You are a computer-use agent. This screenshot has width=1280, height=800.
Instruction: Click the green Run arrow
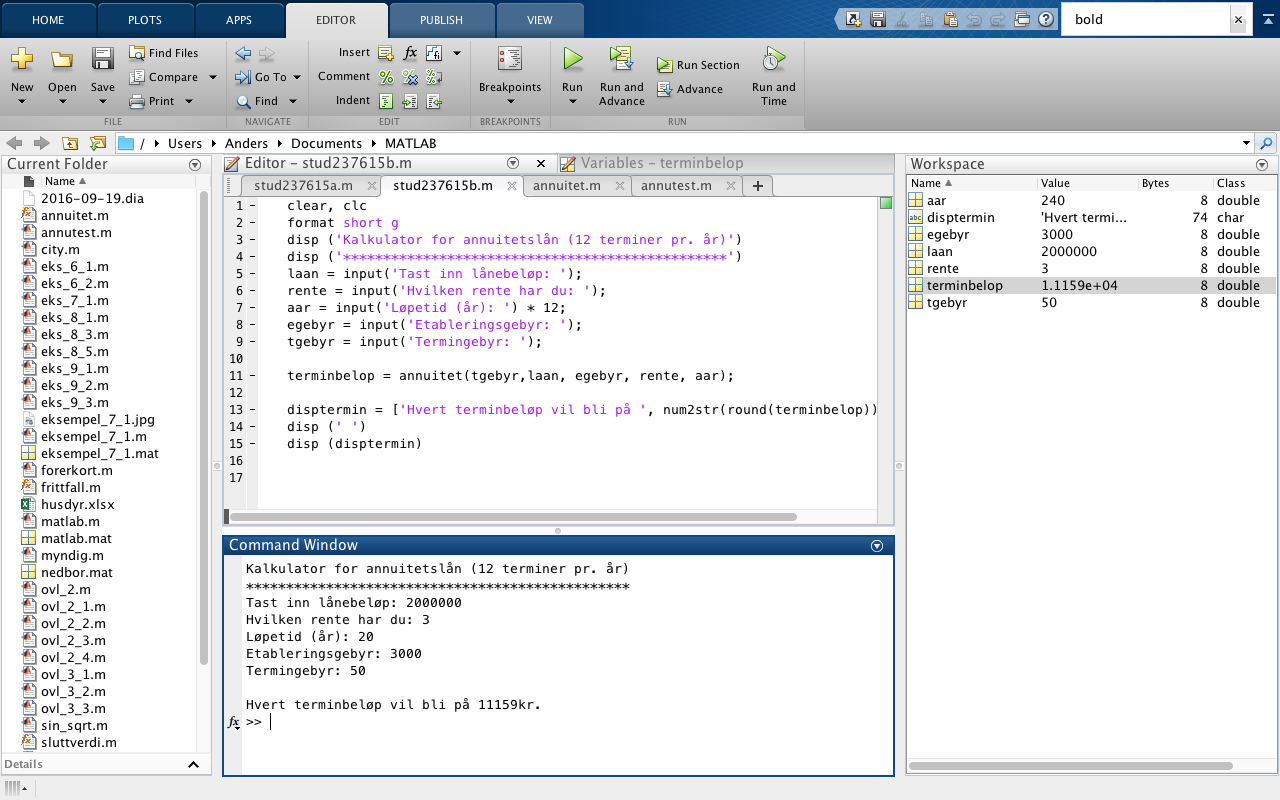[x=572, y=60]
